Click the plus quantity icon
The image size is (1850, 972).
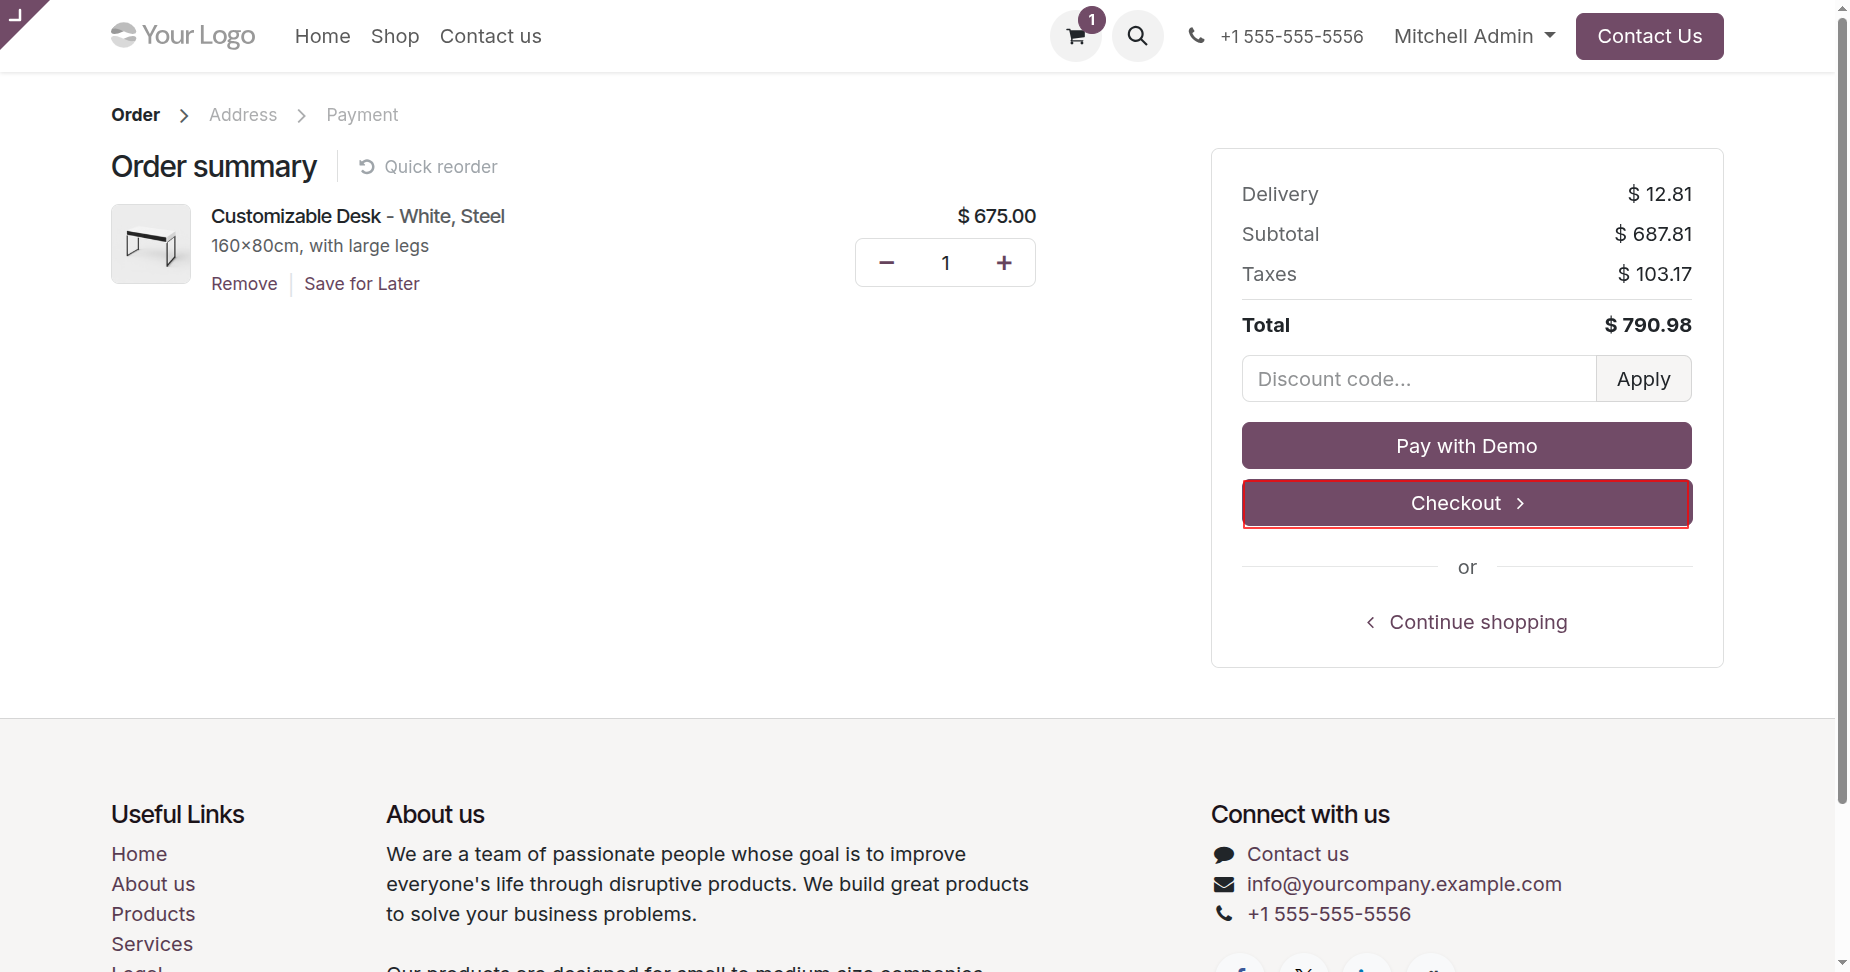tap(1004, 263)
